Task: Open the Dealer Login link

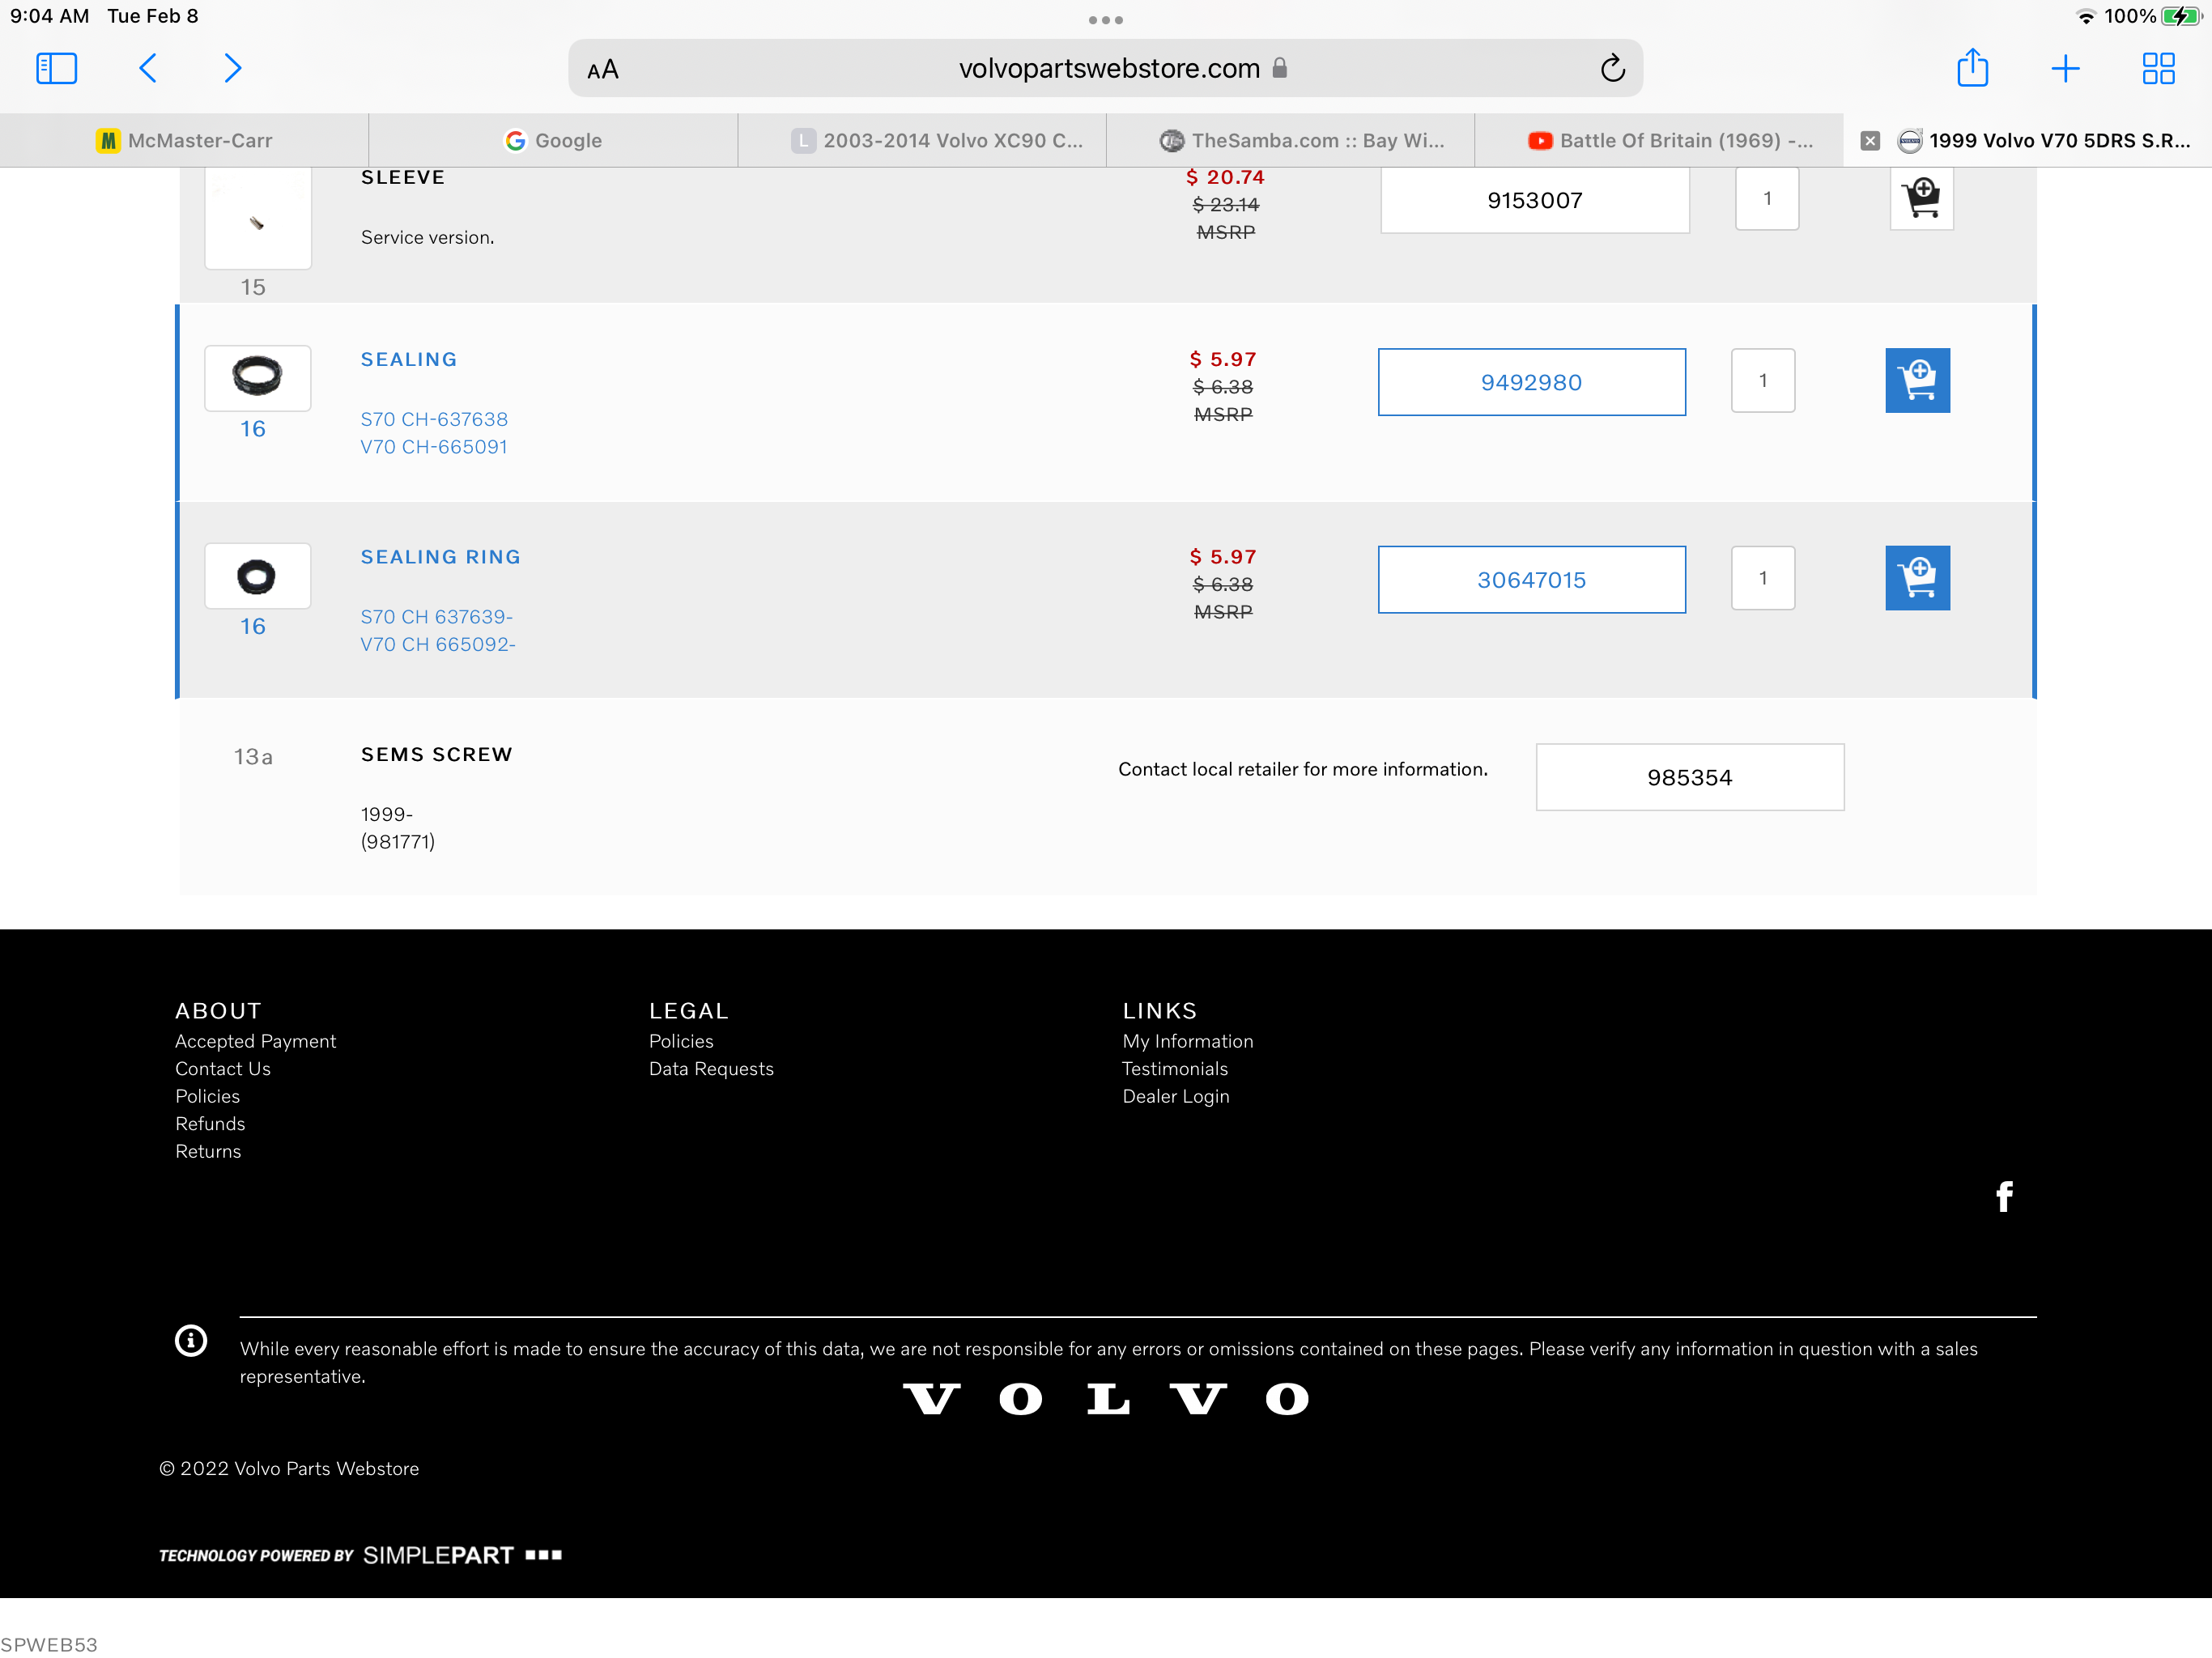Action: pos(1175,1096)
